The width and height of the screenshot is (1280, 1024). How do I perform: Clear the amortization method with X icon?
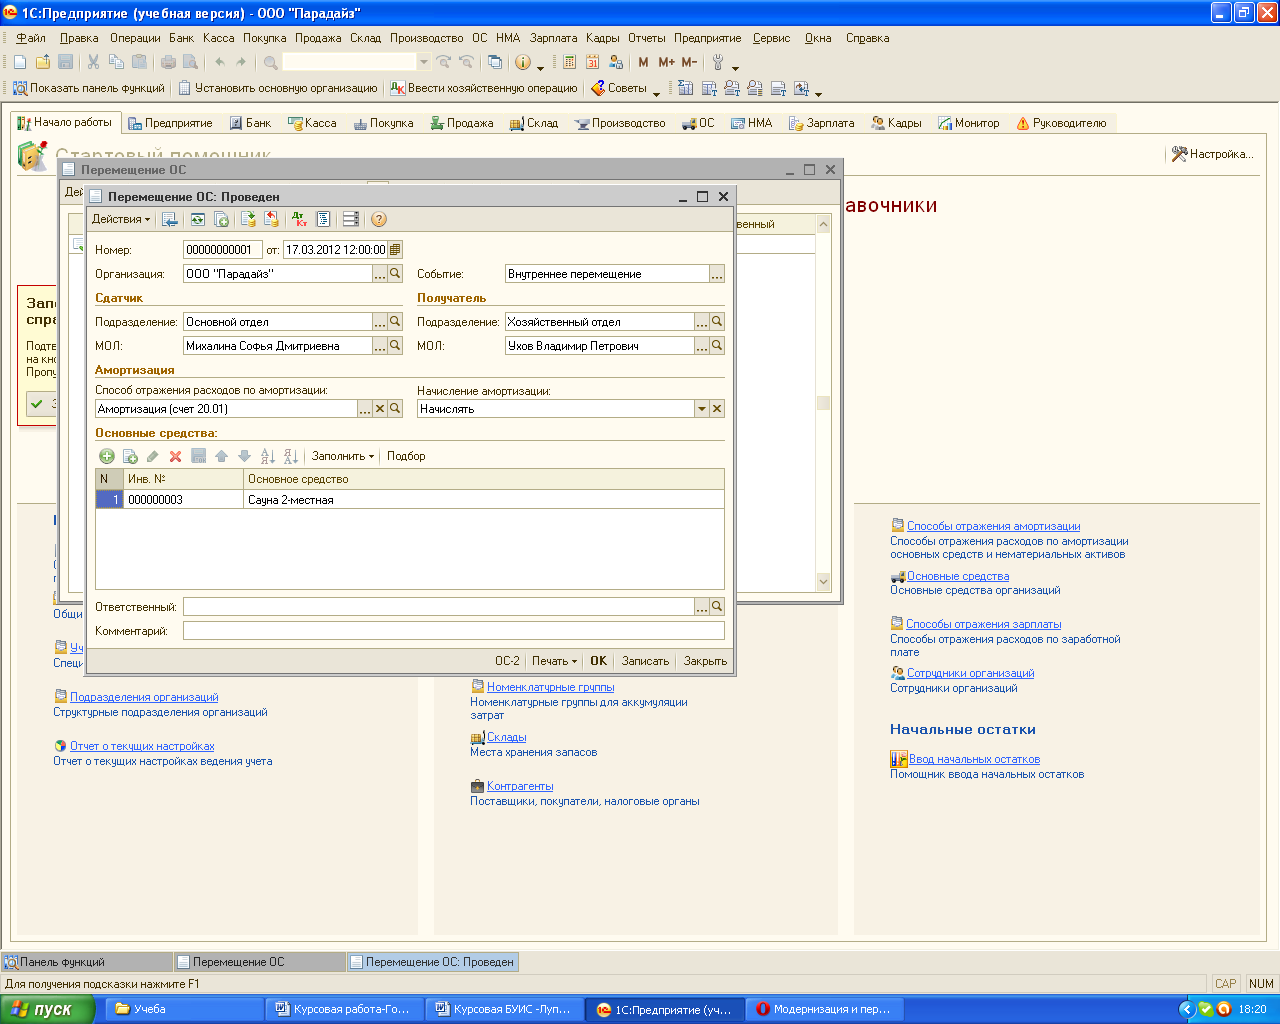tap(380, 409)
